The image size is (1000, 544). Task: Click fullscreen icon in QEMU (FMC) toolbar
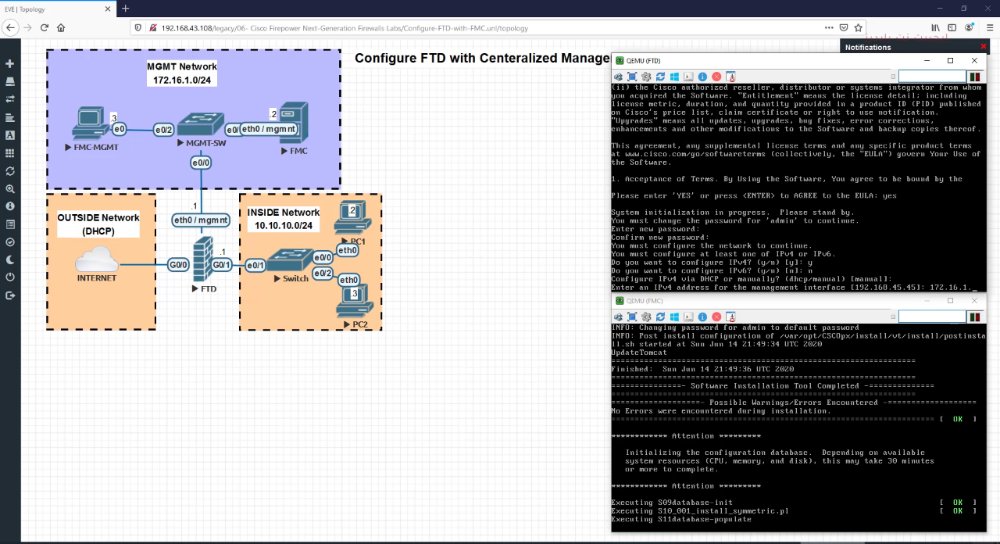(632, 316)
